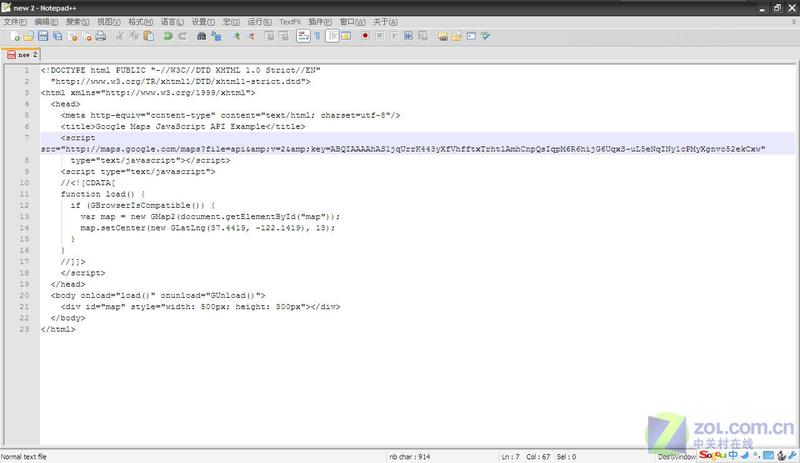Image resolution: width=800 pixels, height=463 pixels.
Task: Select the "new 2" document tab
Action: click(21, 55)
